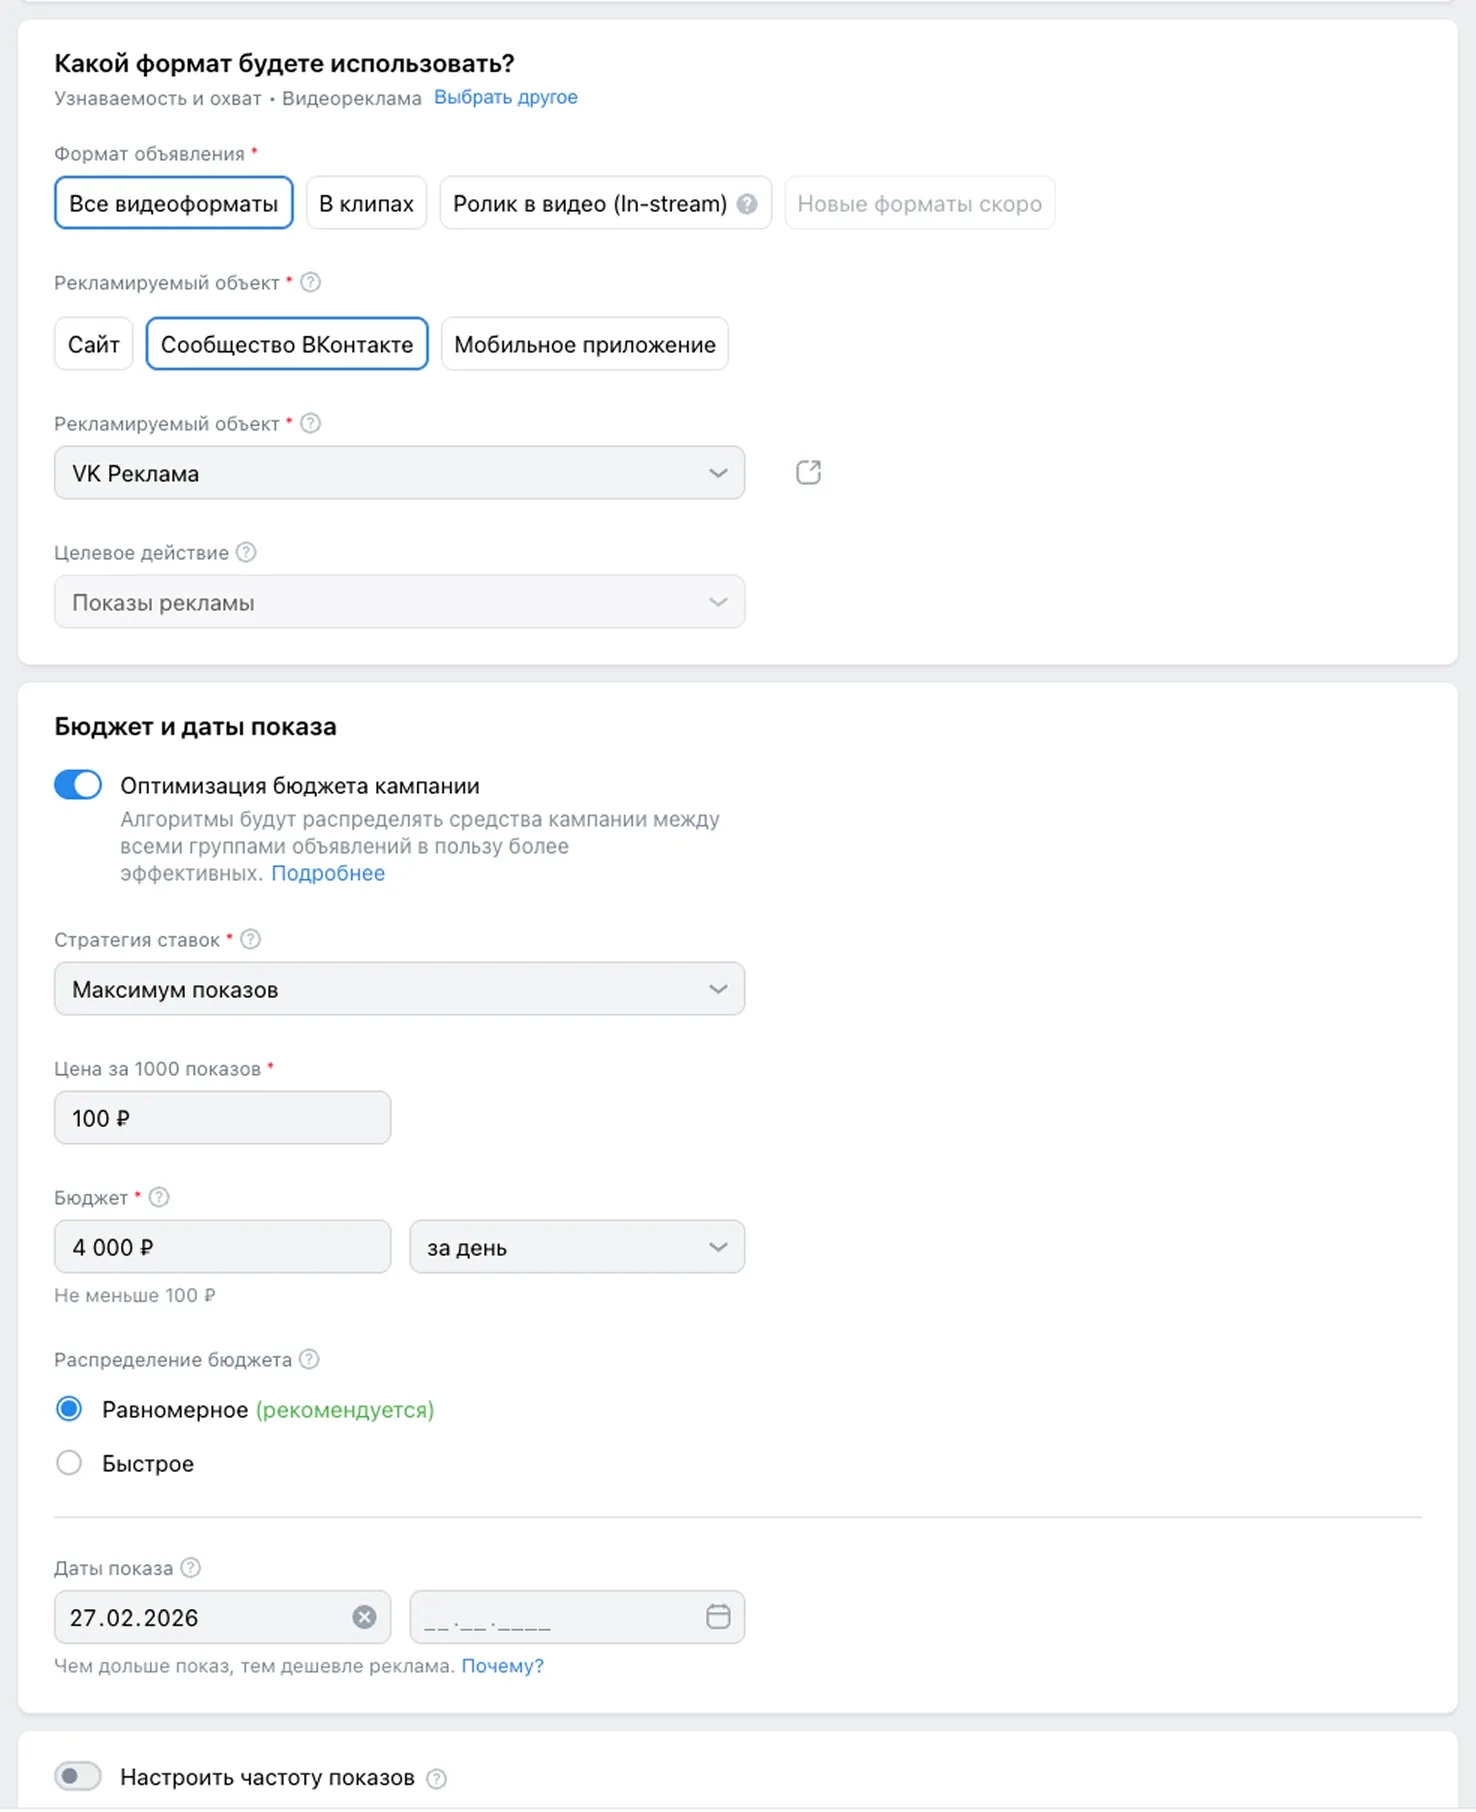The image size is (1476, 1812).
Task: Click the Цена за 1000 показов field
Action: click(x=222, y=1118)
